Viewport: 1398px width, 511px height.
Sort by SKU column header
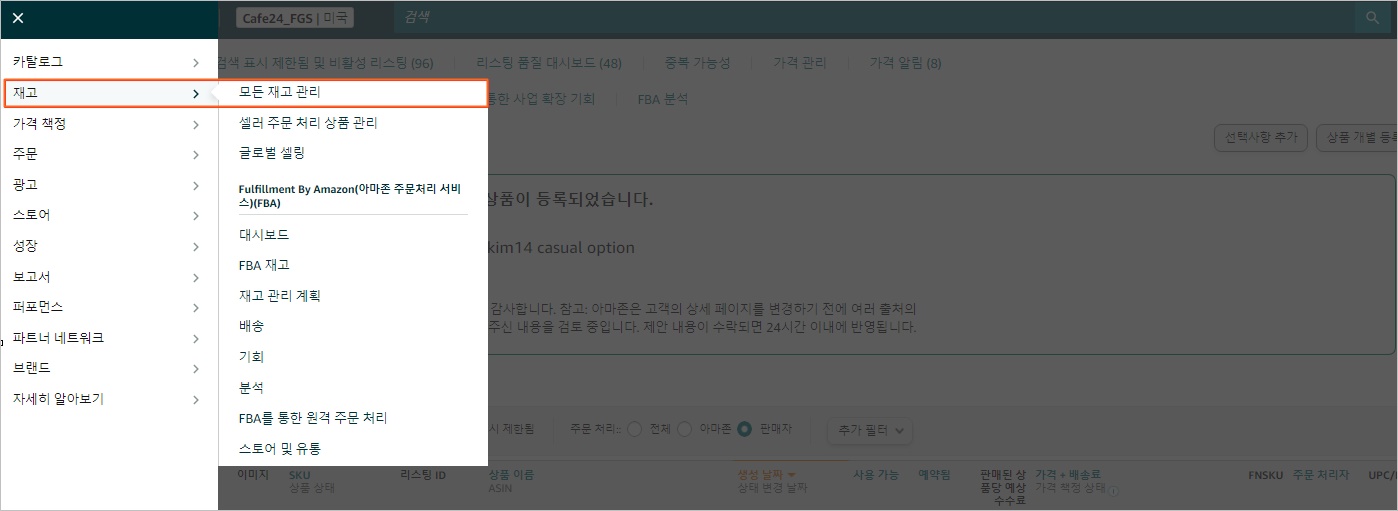pyautogui.click(x=300, y=475)
